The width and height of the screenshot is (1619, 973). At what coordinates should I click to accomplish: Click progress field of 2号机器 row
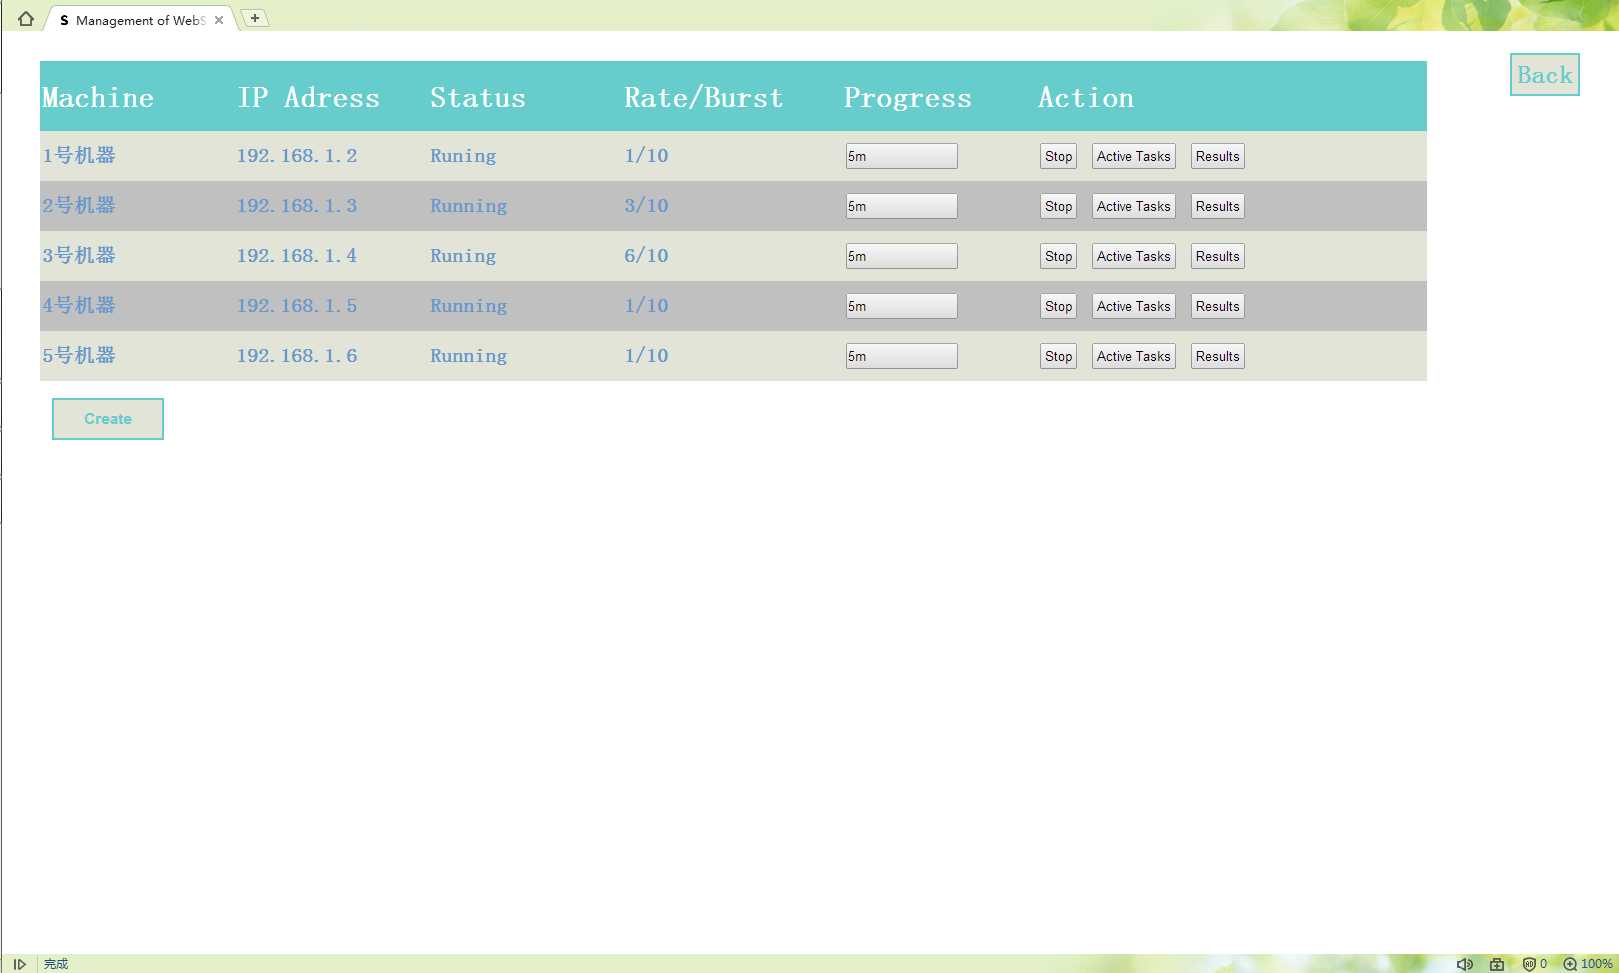pyautogui.click(x=901, y=206)
